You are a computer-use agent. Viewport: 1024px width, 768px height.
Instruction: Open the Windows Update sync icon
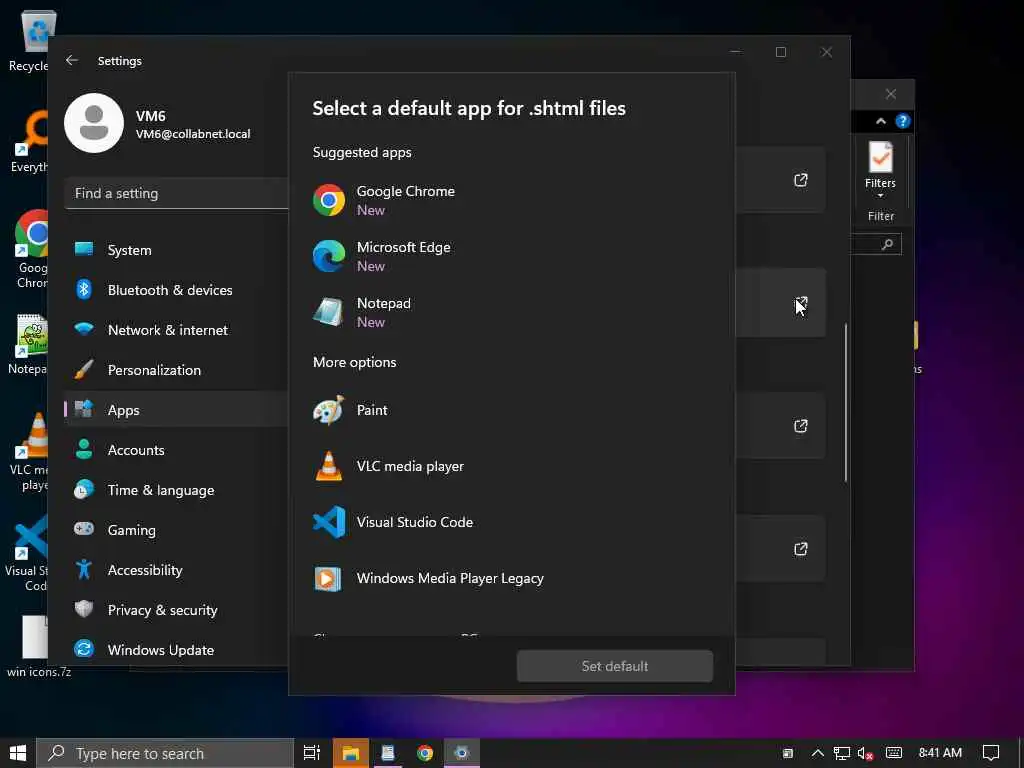[84, 649]
